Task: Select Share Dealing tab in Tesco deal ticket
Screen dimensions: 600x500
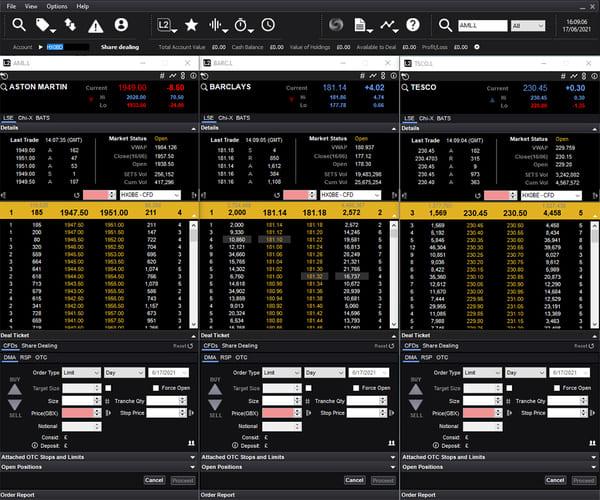Action: click(x=440, y=346)
